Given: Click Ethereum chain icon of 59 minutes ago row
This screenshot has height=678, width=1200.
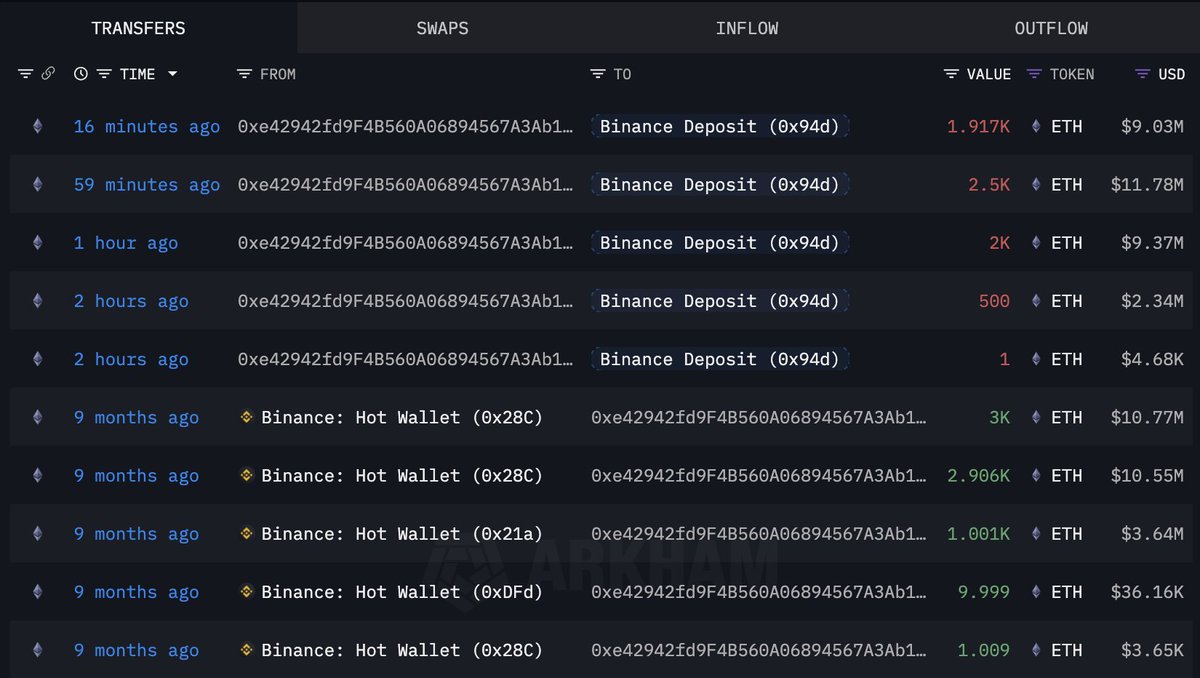Looking at the screenshot, I should pyautogui.click(x=38, y=184).
